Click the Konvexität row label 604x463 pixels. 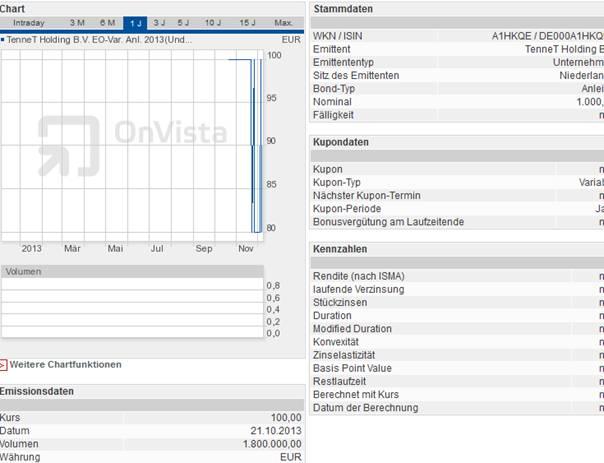coord(336,342)
